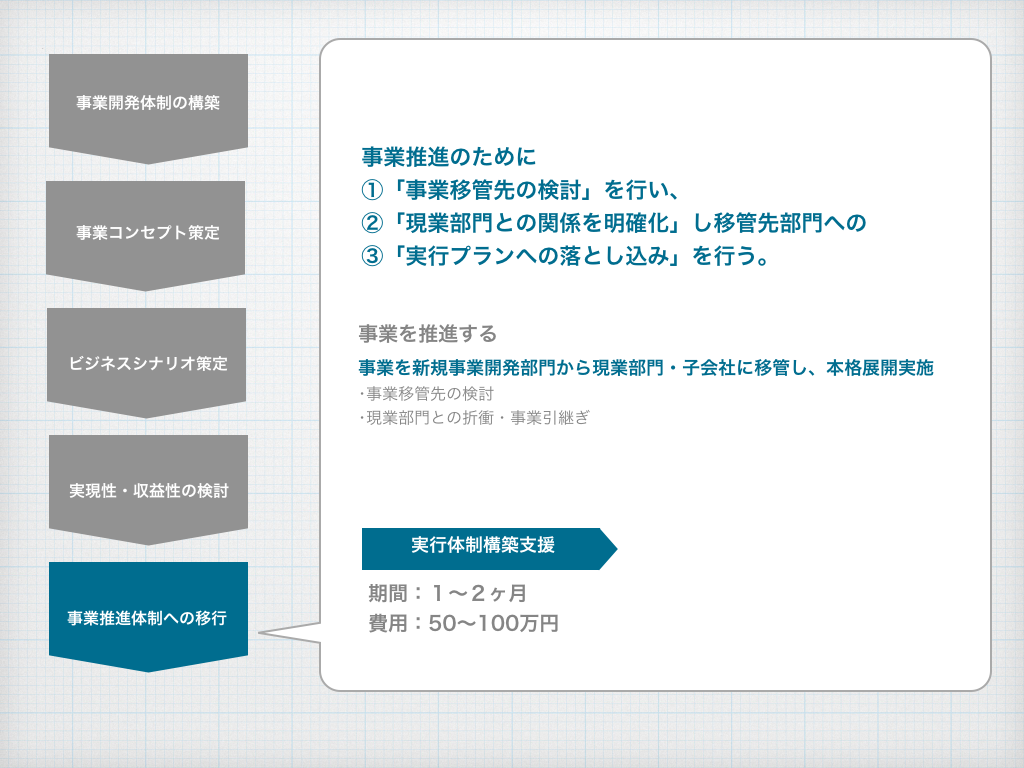Click the heading 事業推進のために

[449, 157]
